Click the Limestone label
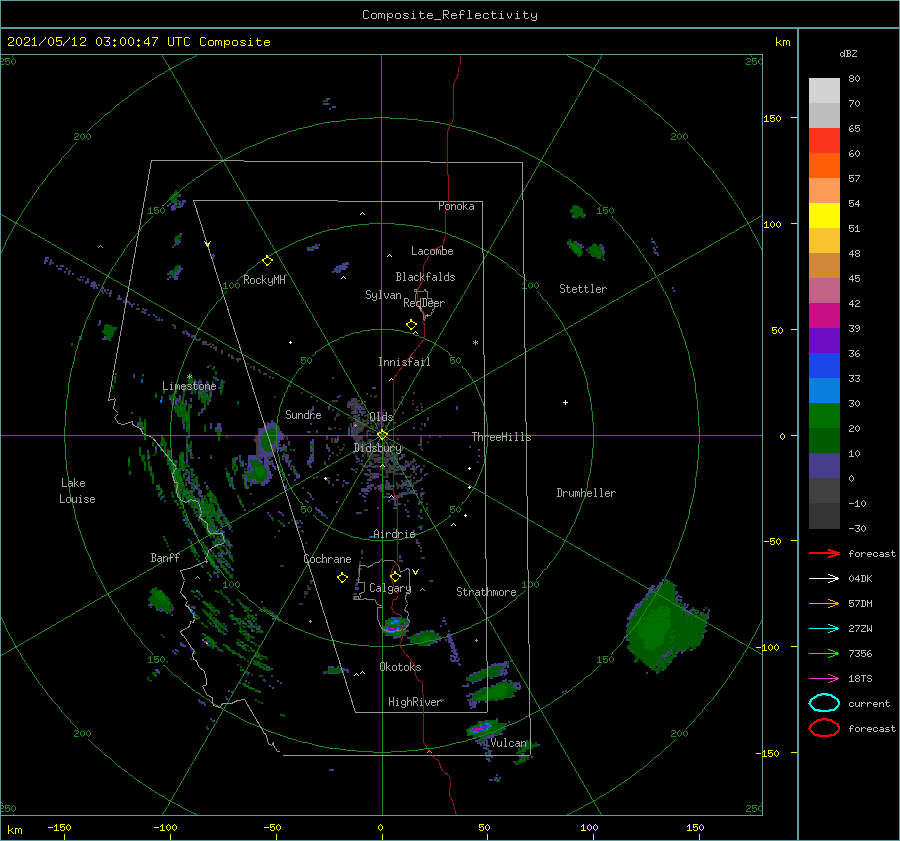This screenshot has width=900, height=841. pos(189,386)
